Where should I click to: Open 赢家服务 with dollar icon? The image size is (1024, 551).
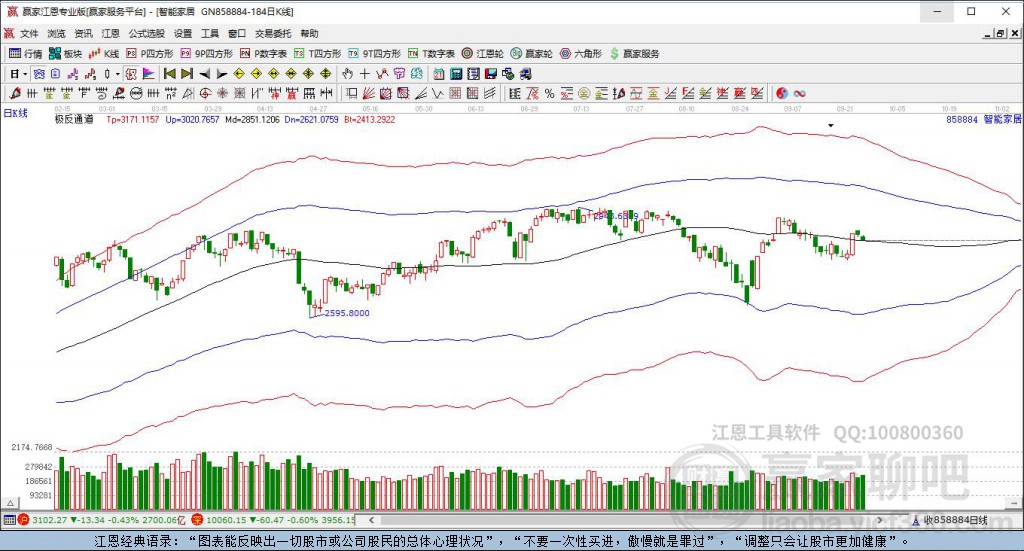click(x=634, y=54)
